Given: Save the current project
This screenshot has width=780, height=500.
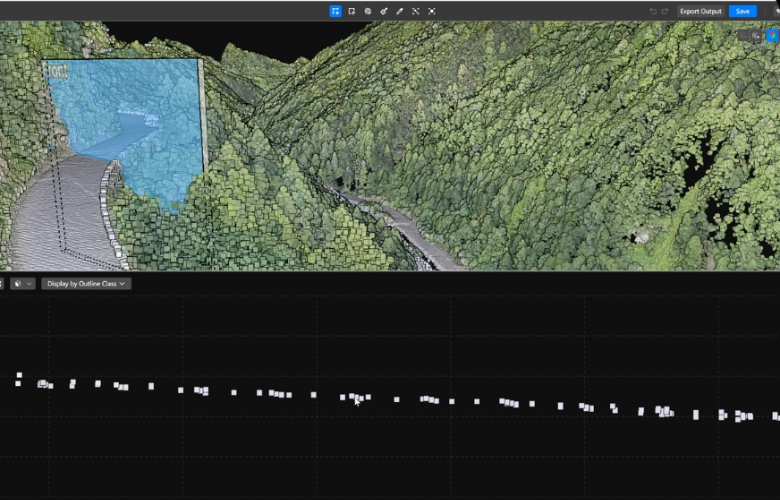Looking at the screenshot, I should pyautogui.click(x=742, y=11).
